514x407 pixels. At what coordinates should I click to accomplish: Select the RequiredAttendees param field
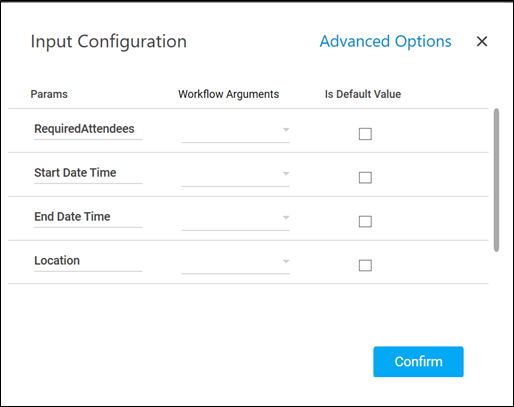coord(88,129)
